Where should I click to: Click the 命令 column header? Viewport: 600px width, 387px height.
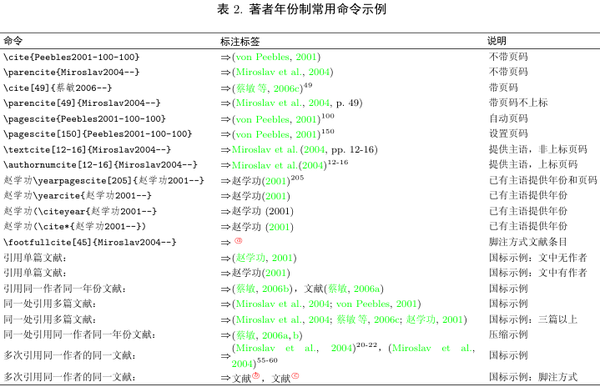(x=13, y=41)
